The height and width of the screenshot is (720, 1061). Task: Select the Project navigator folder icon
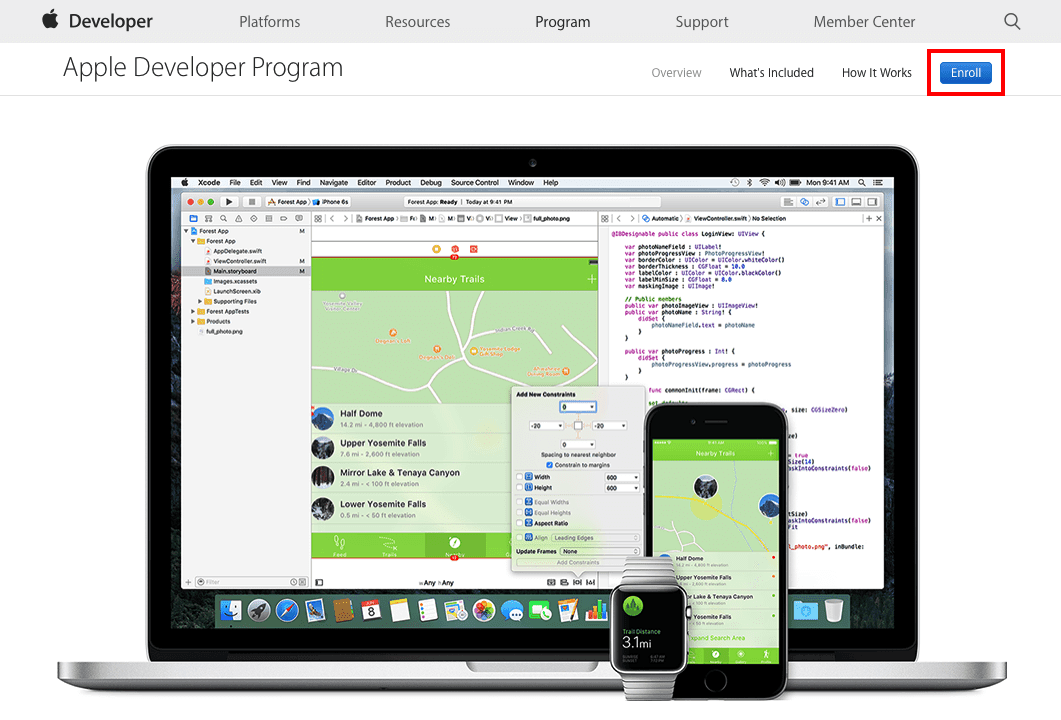coord(193,219)
